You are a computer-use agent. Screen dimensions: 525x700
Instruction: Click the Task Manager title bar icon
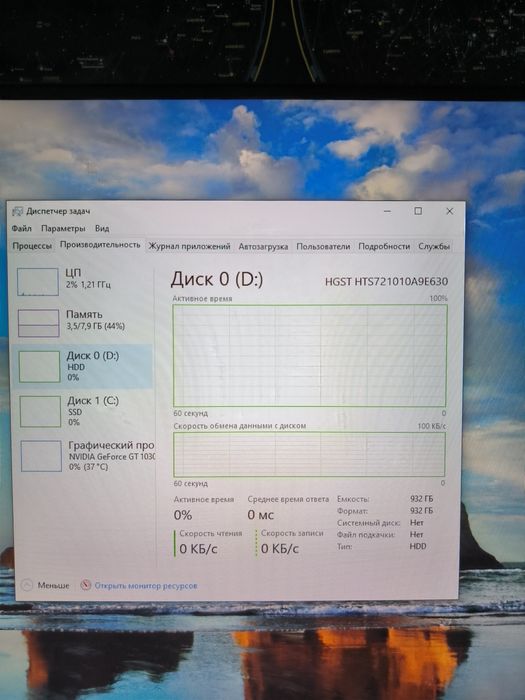pos(17,211)
